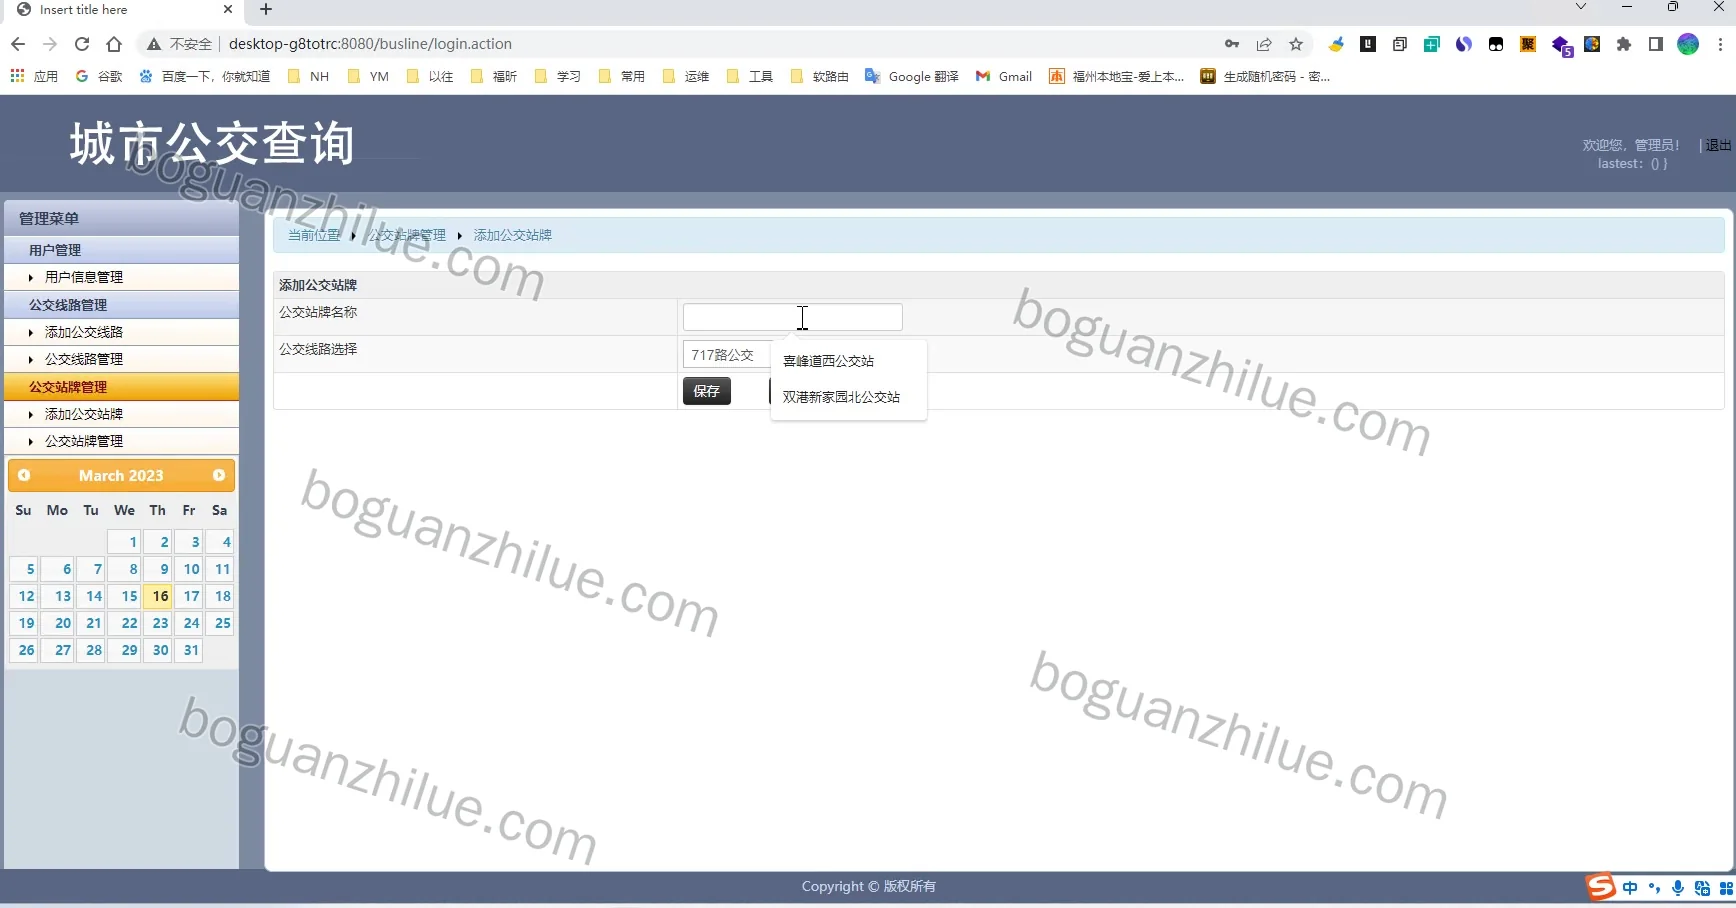Screen dimensions: 1736x908
Task: Go to previous calendar month
Action: click(24, 475)
